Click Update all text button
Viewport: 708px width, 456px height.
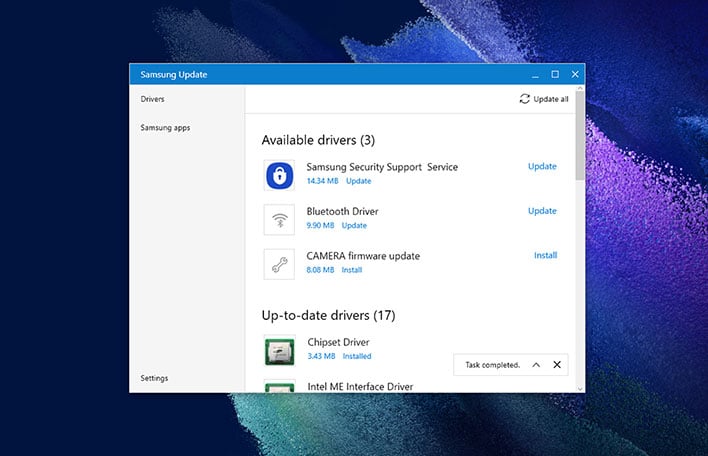[551, 99]
